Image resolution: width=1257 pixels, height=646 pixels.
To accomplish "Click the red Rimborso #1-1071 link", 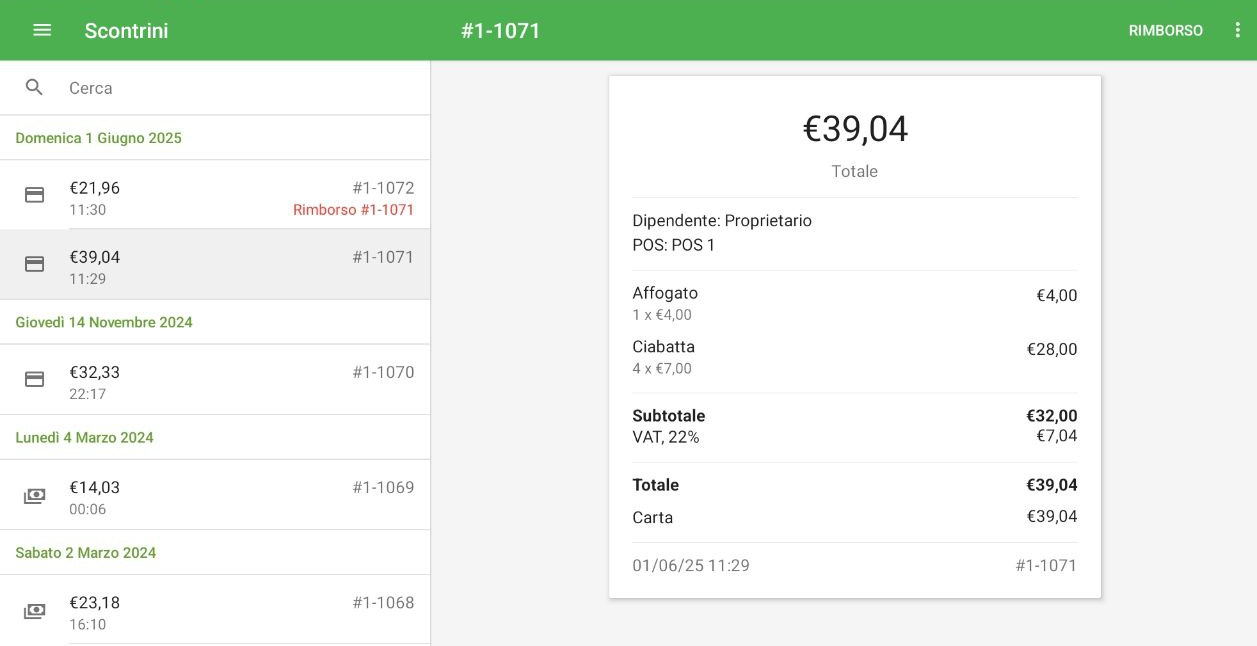I will 353,210.
